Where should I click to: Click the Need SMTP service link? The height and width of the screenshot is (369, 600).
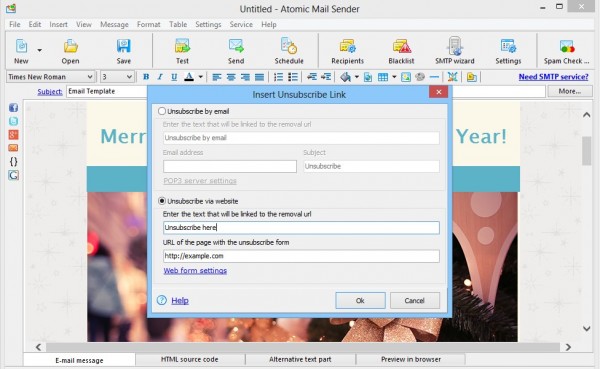coord(553,77)
